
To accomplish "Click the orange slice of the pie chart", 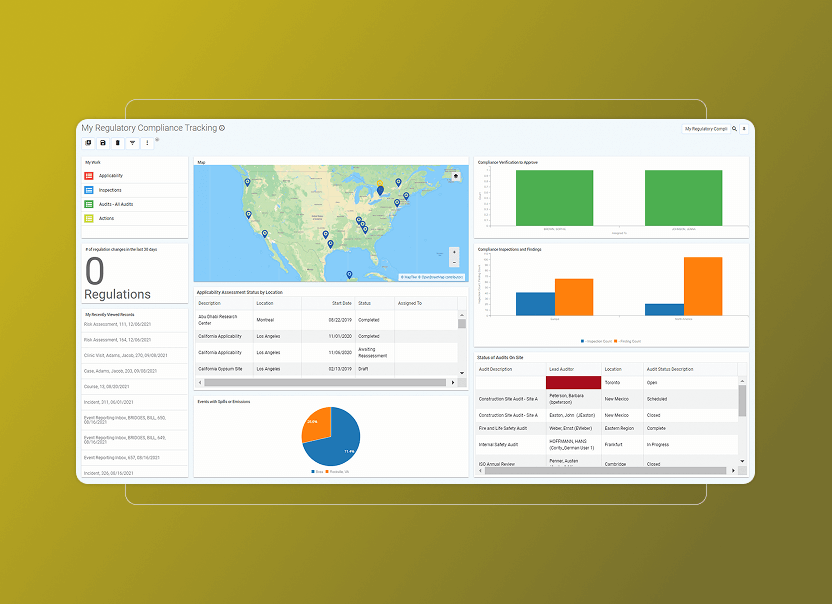I will pos(318,424).
